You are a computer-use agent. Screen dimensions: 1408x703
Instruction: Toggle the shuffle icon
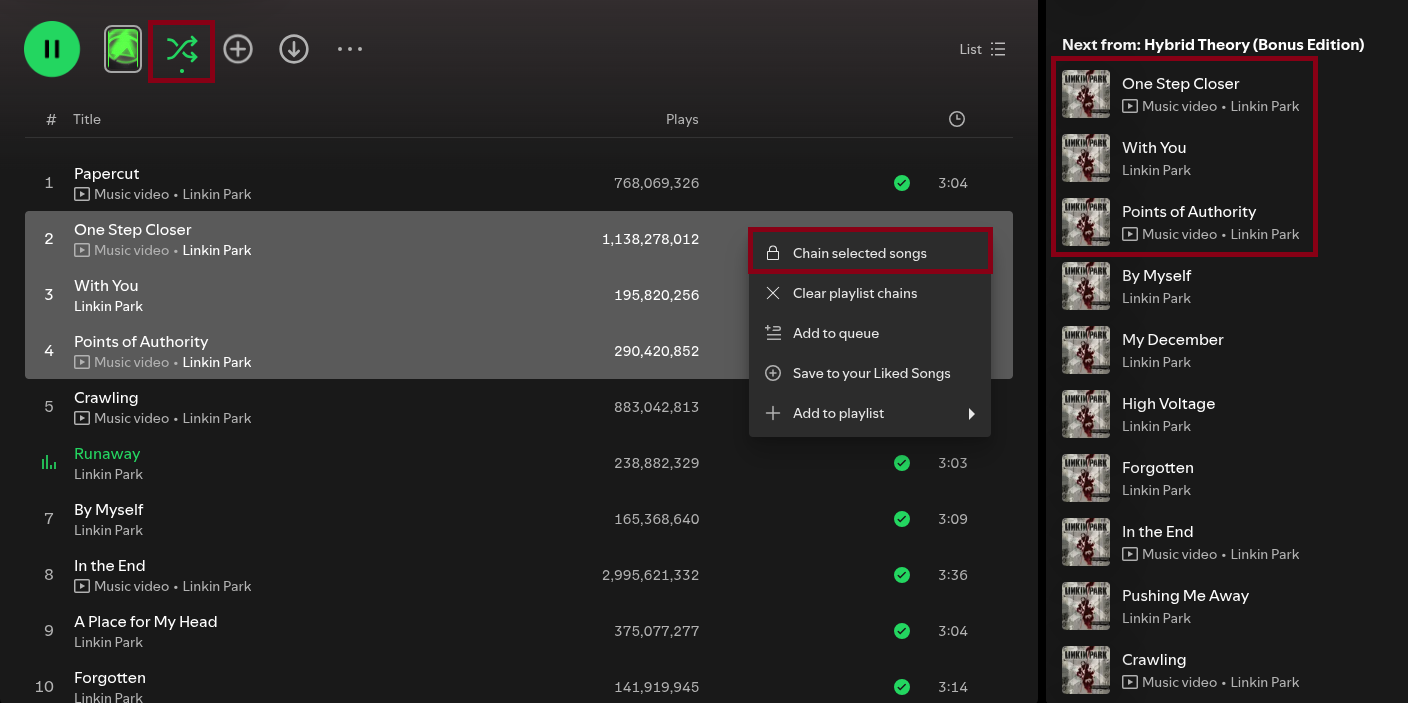[181, 49]
